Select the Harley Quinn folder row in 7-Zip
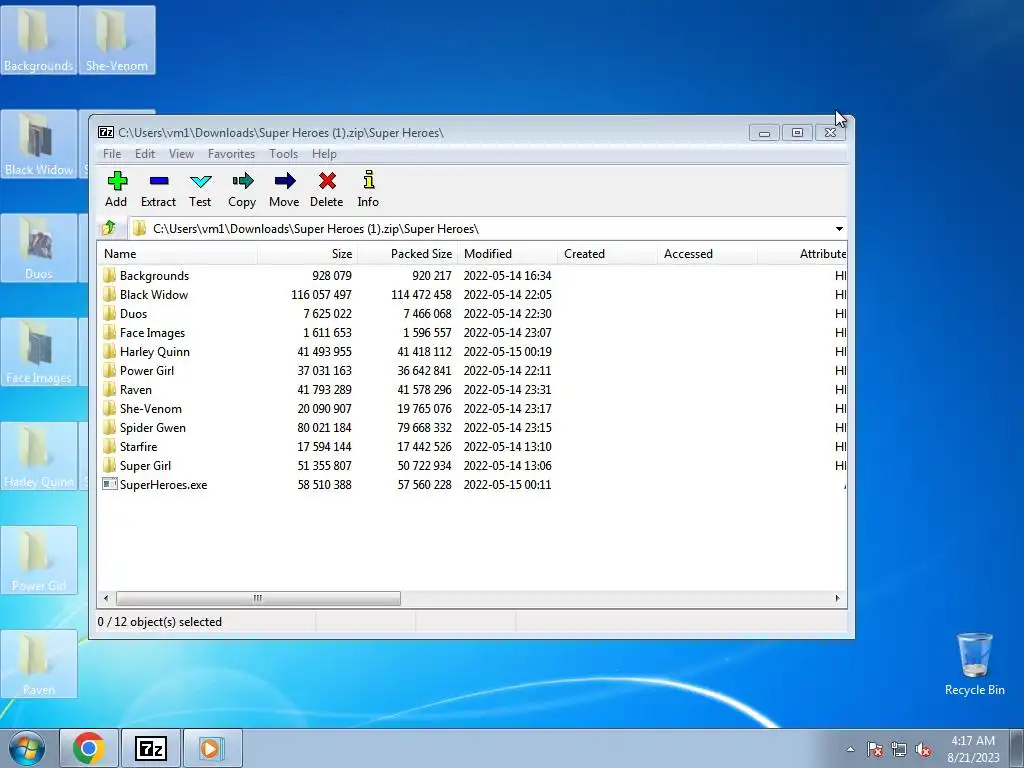This screenshot has width=1024, height=768. [472, 351]
